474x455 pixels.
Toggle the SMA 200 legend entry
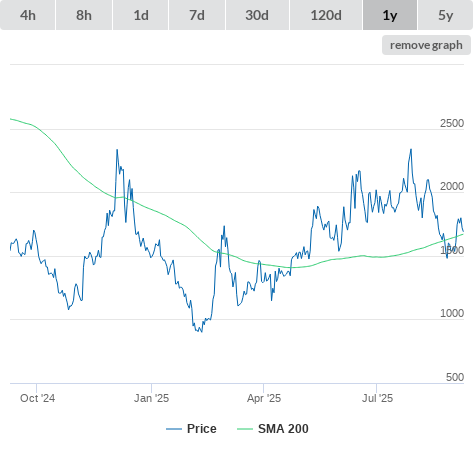pos(283,429)
